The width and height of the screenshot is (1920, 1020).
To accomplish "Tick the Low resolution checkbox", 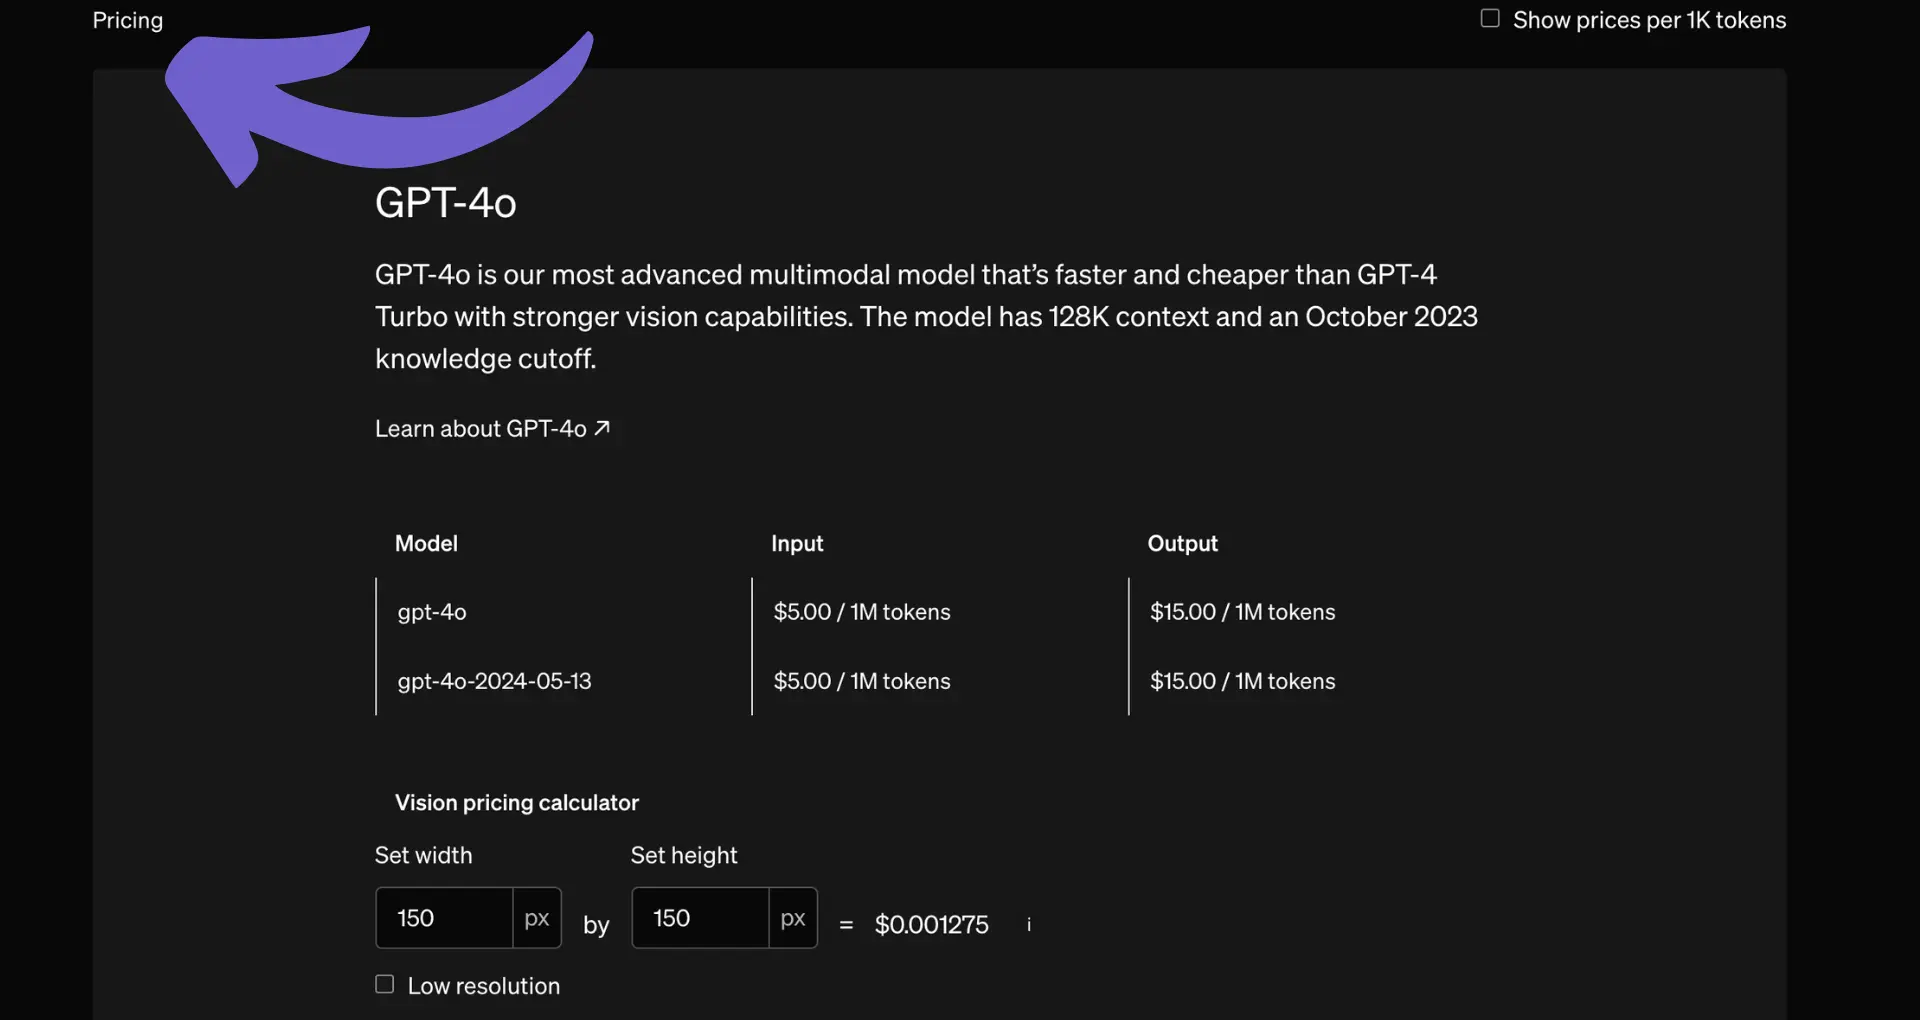I will point(385,985).
